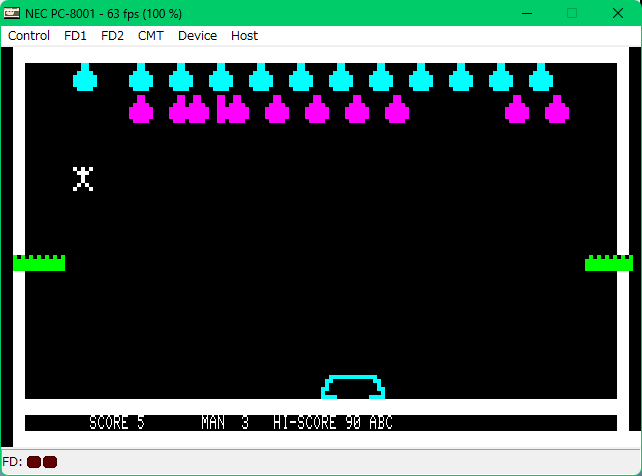Viewport: 642px width, 476px height.
Task: Click the HI-SCORE 90 ABC text
Action: click(x=333, y=423)
